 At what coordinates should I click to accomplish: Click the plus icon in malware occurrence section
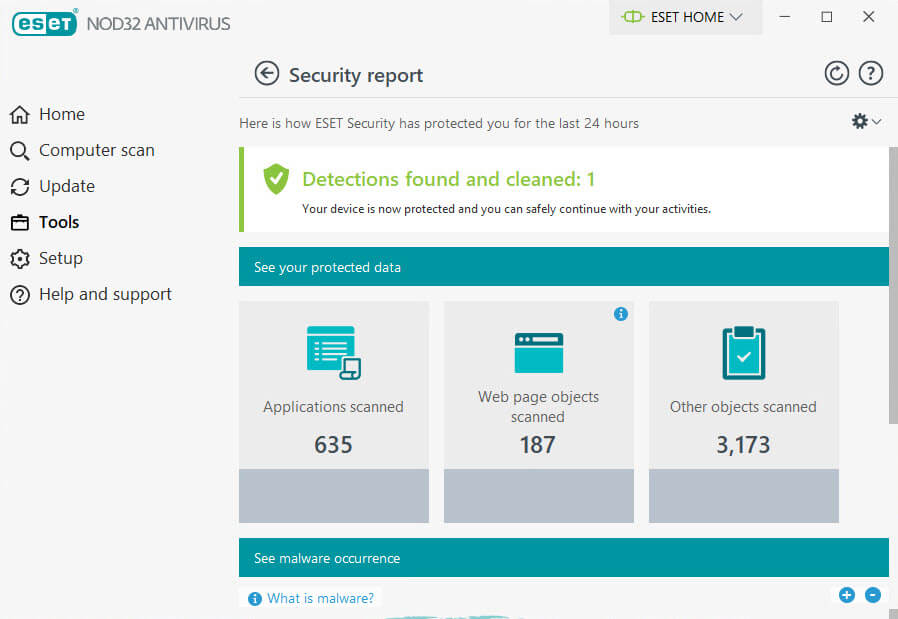[x=847, y=595]
